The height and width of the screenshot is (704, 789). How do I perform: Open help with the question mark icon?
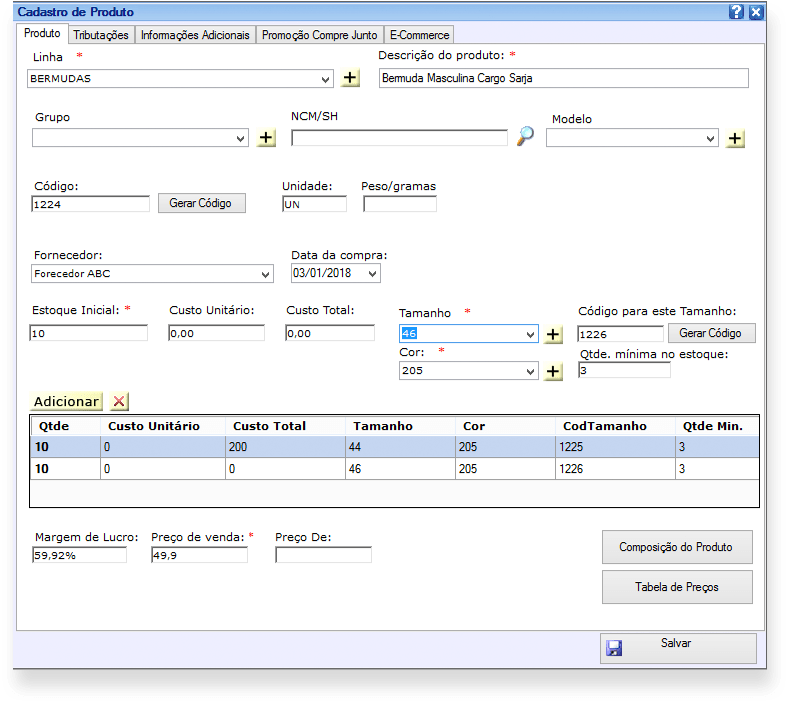tap(736, 12)
